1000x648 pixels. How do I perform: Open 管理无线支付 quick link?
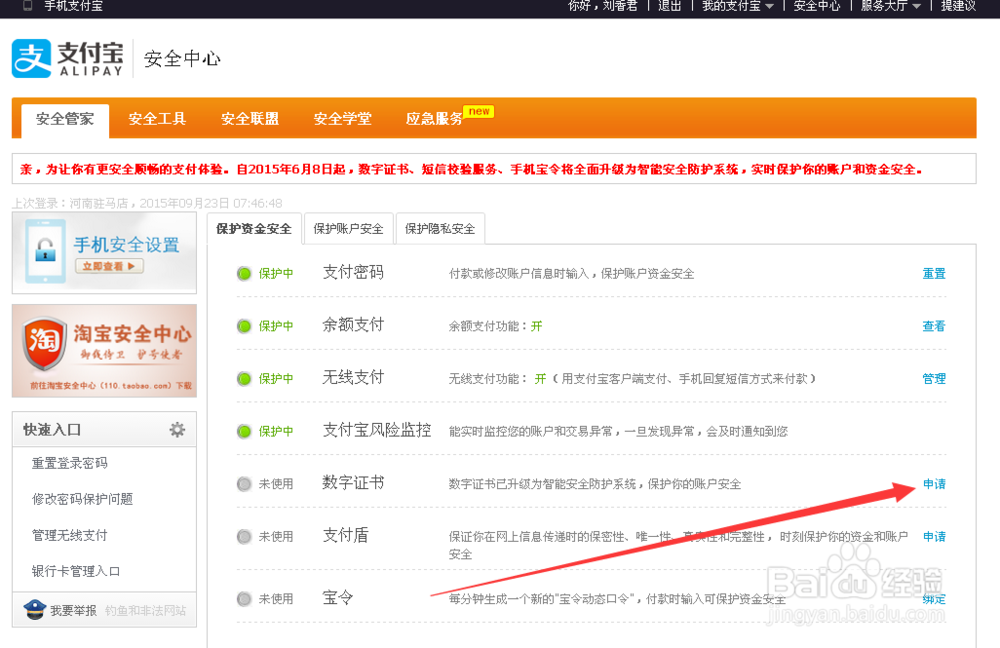(x=70, y=535)
